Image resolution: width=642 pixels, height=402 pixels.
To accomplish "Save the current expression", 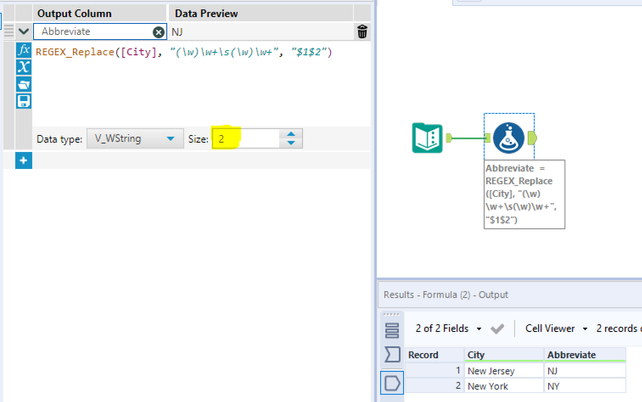I will 24,101.
